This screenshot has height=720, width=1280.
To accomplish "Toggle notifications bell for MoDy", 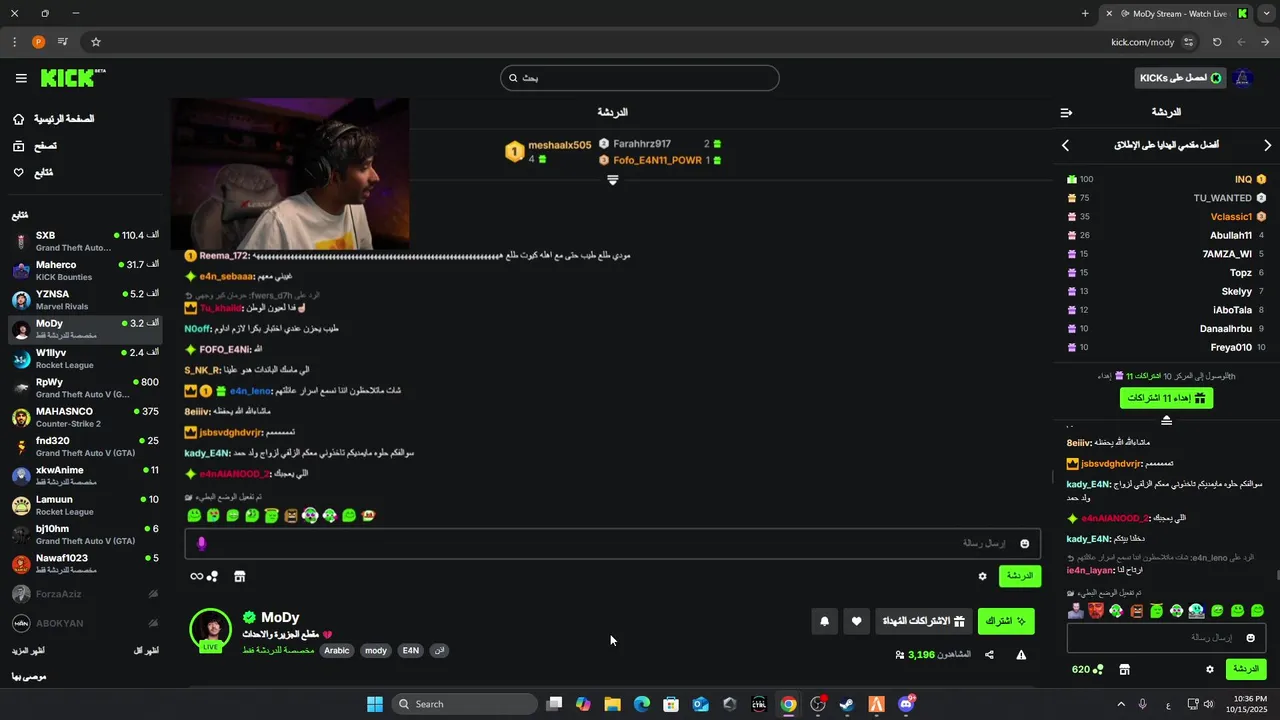I will 824,621.
